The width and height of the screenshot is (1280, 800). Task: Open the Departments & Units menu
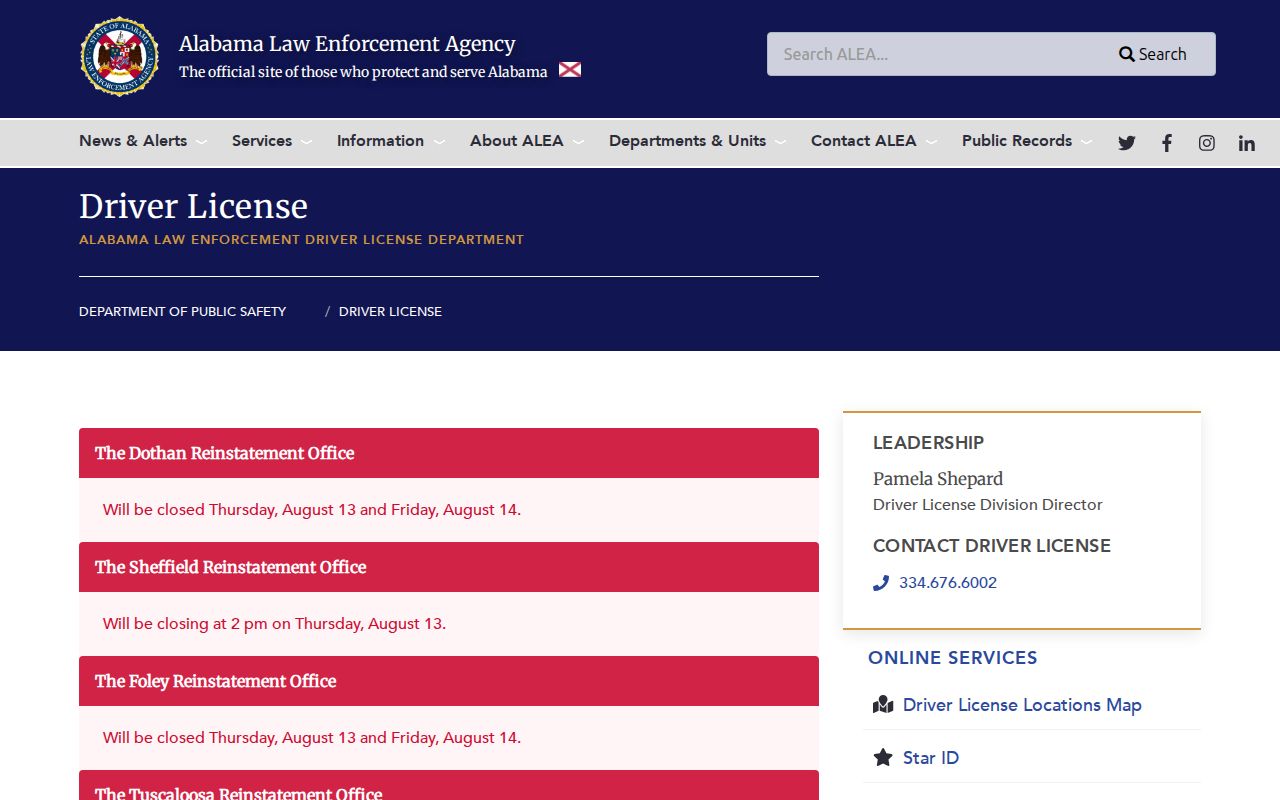pyautogui.click(x=698, y=141)
